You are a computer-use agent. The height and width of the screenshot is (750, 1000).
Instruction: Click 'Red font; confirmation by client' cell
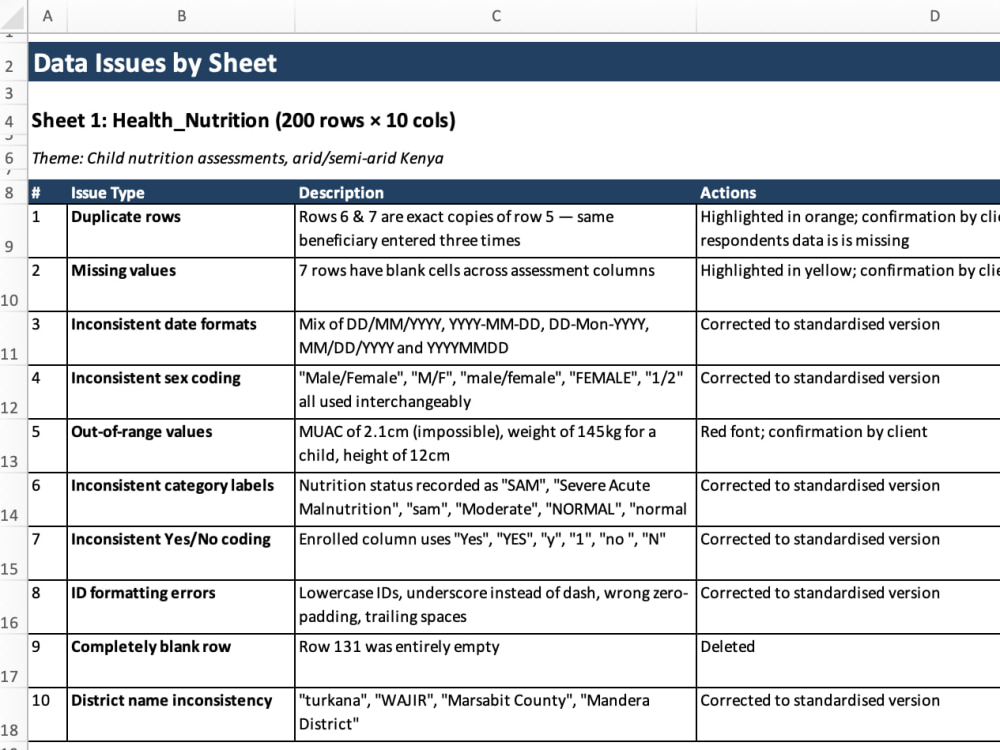click(848, 446)
